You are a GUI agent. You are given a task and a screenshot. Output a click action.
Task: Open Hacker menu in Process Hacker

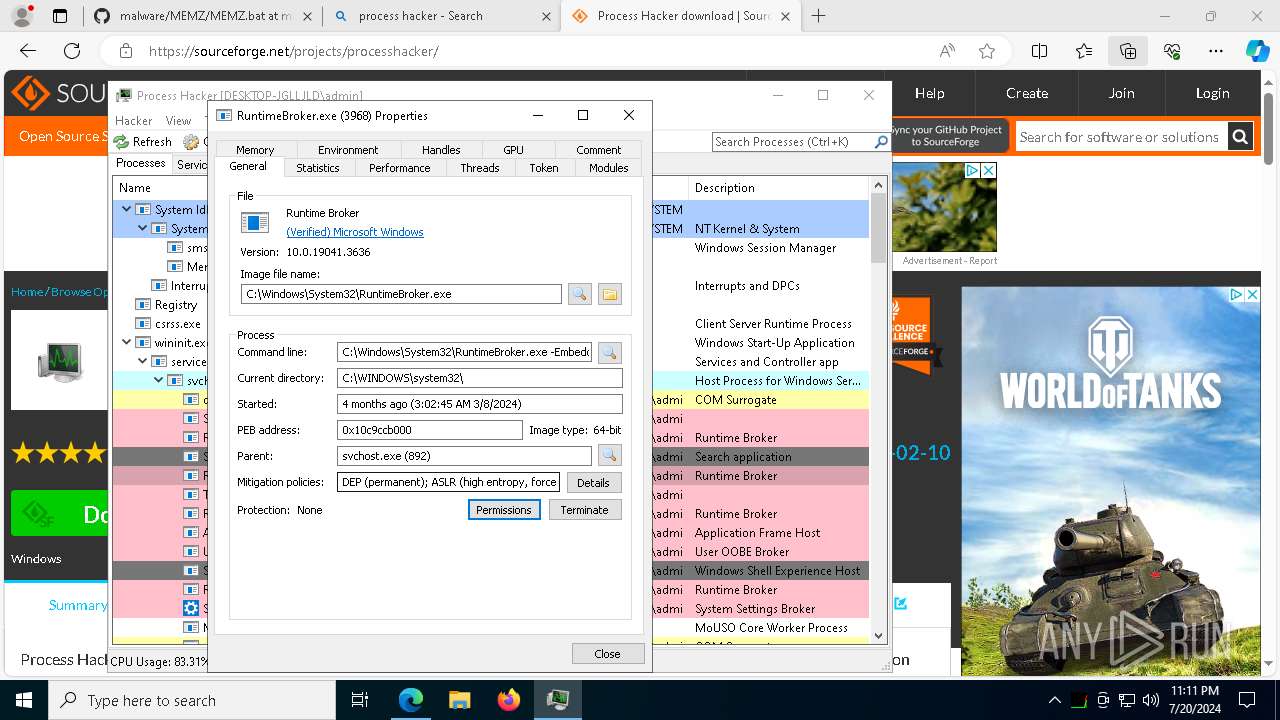tap(134, 120)
